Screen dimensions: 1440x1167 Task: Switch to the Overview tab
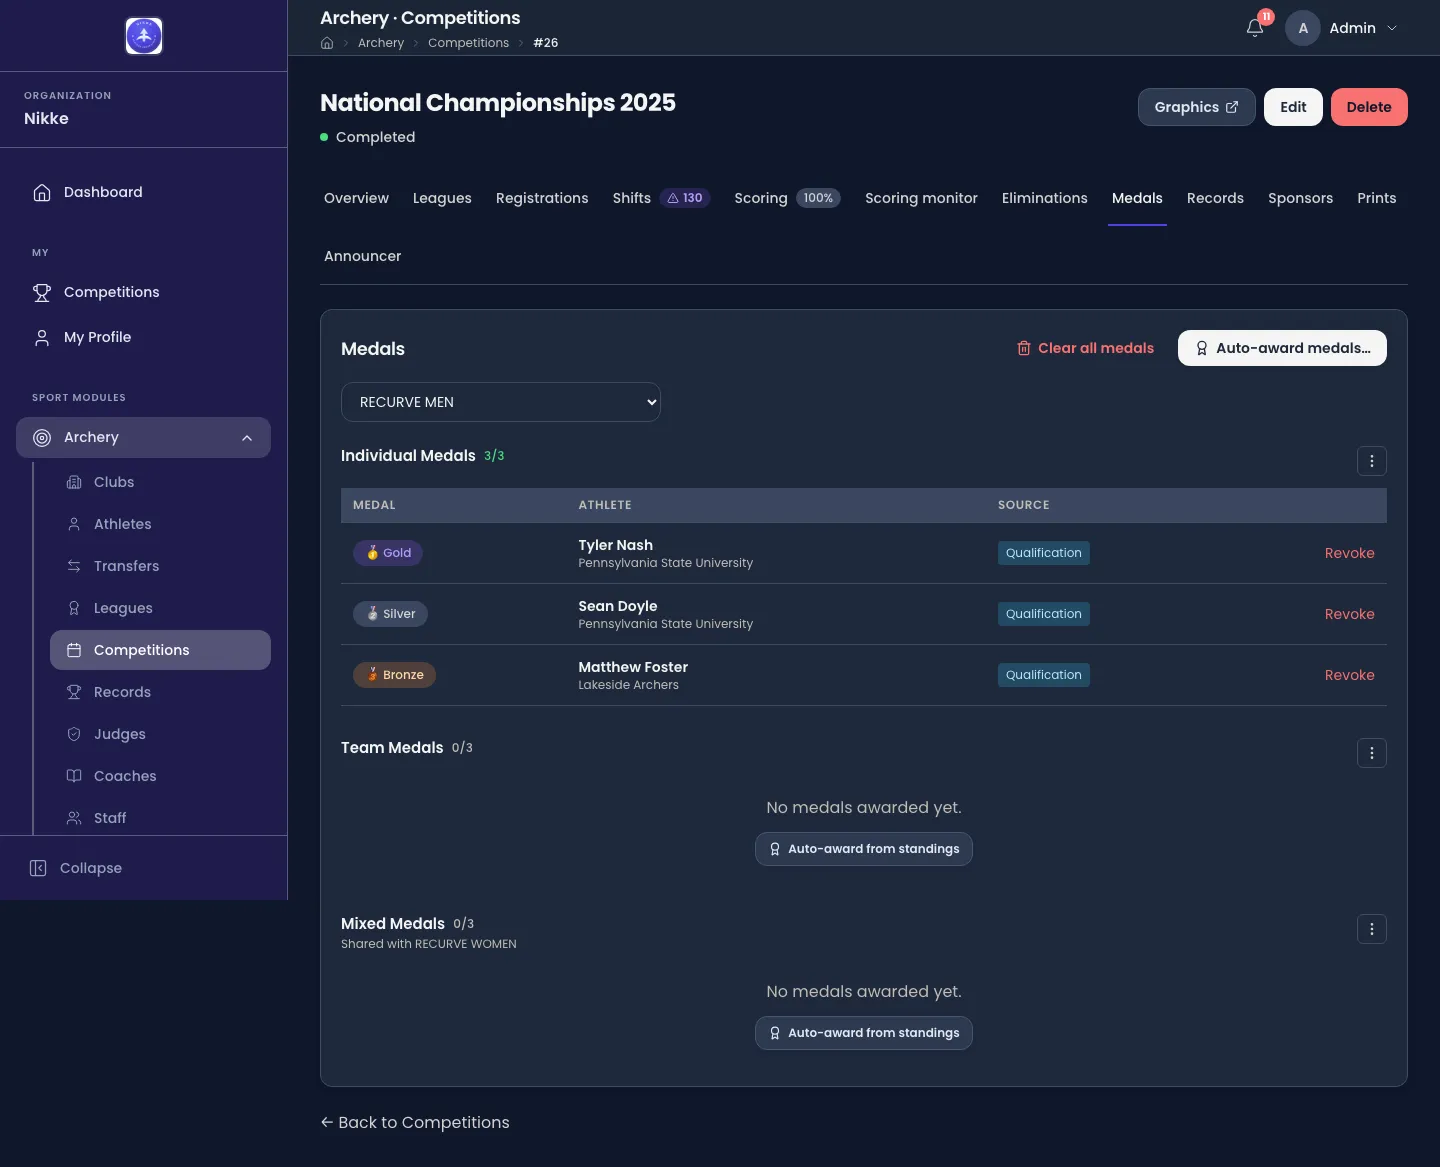click(356, 198)
